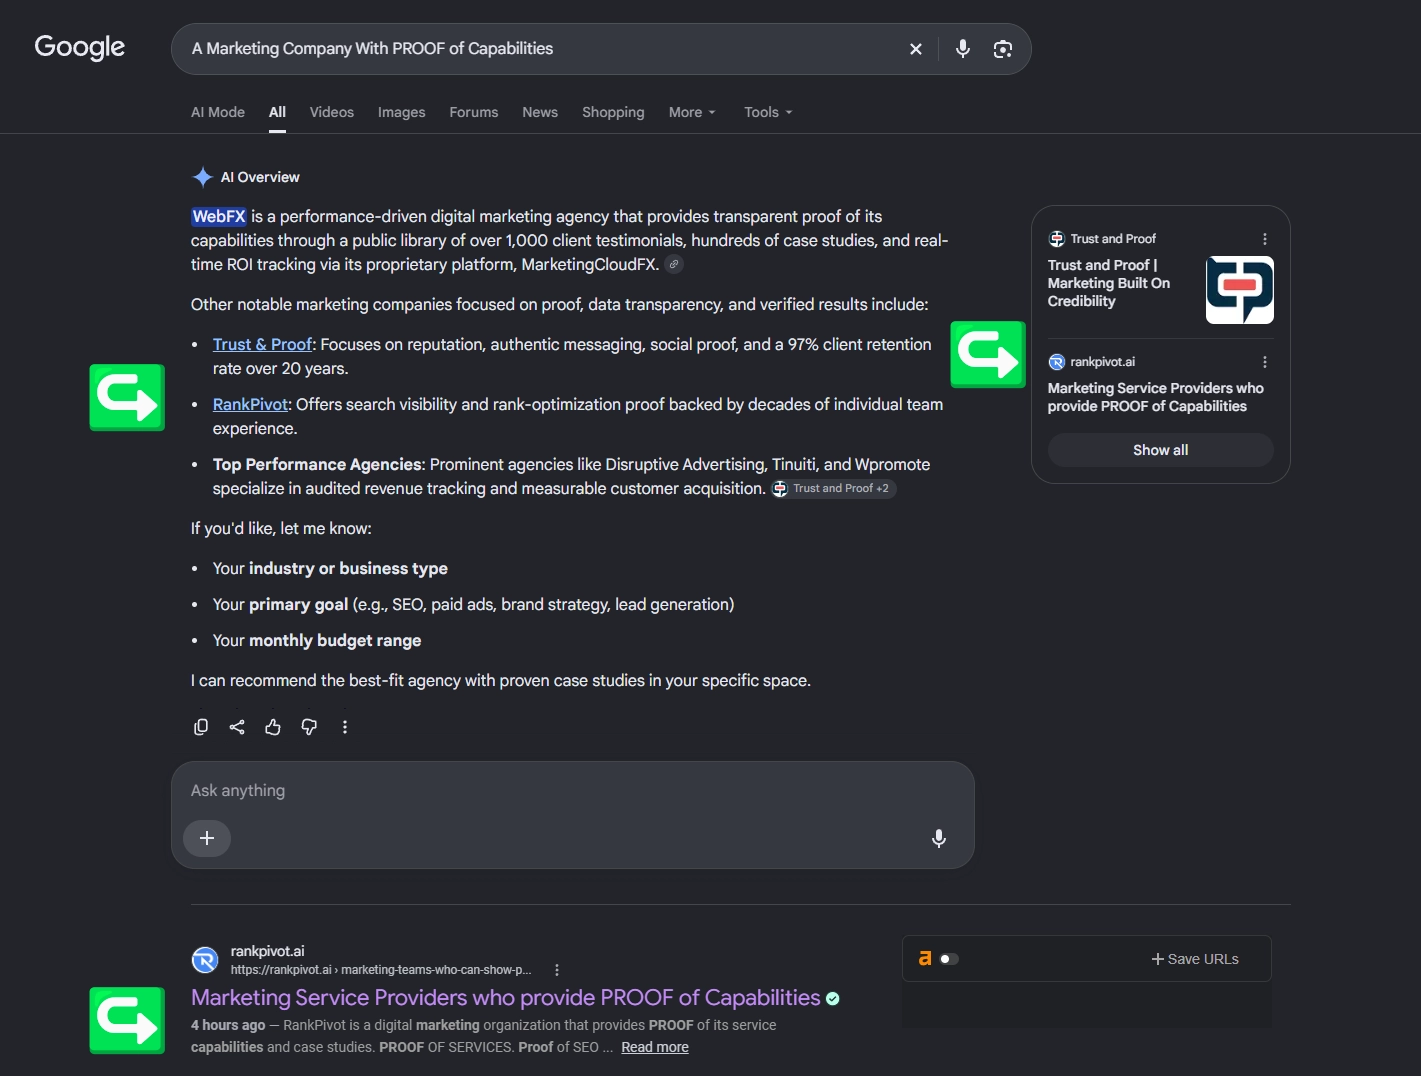Viewport: 1421px width, 1076px height.
Task: Open rankpivot.ai card Marketing Service Providers
Action: click(1155, 397)
